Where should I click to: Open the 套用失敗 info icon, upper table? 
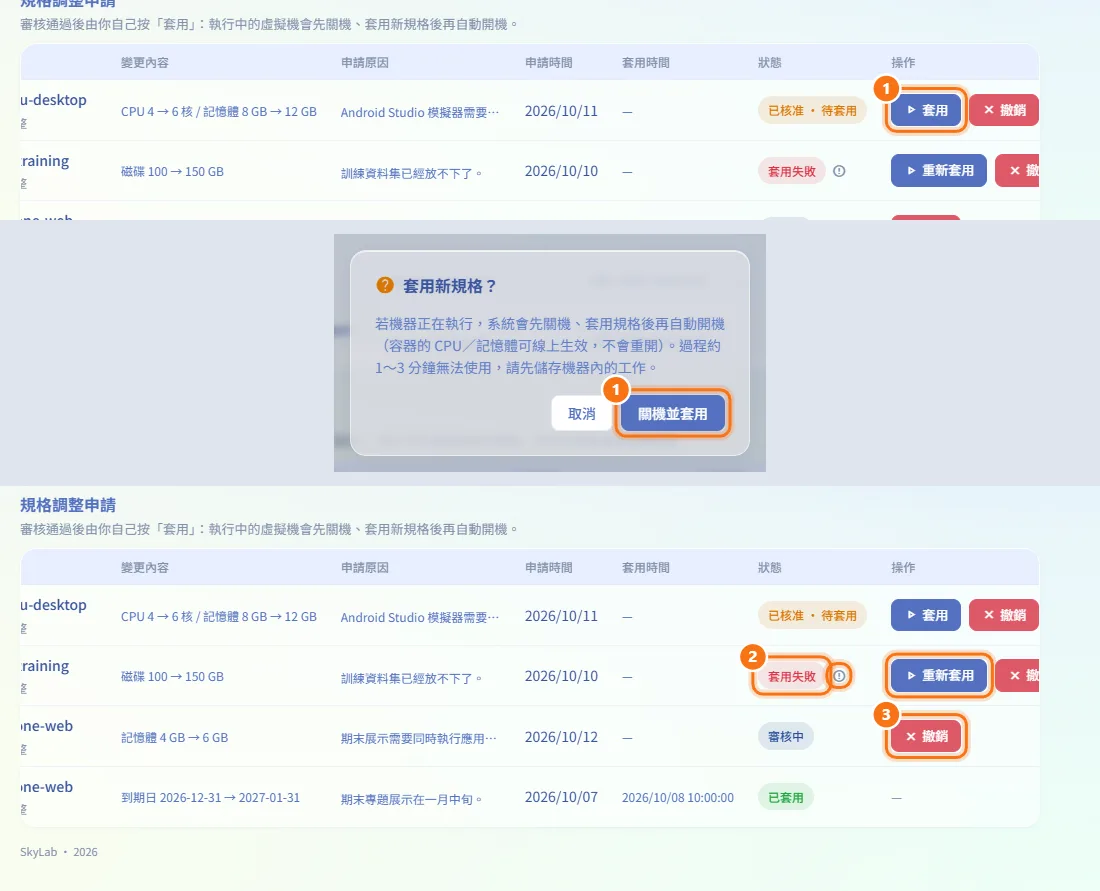(839, 170)
